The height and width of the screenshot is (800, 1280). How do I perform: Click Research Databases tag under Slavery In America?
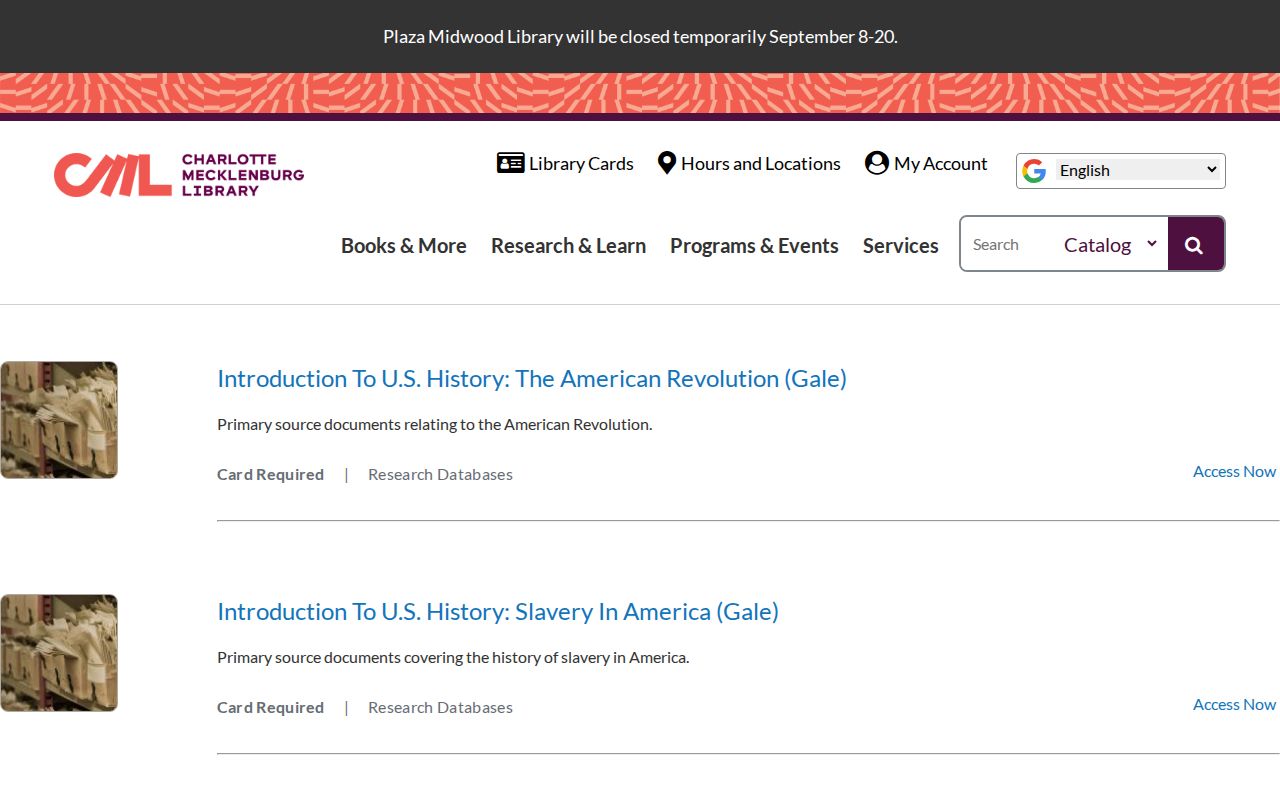(x=440, y=708)
